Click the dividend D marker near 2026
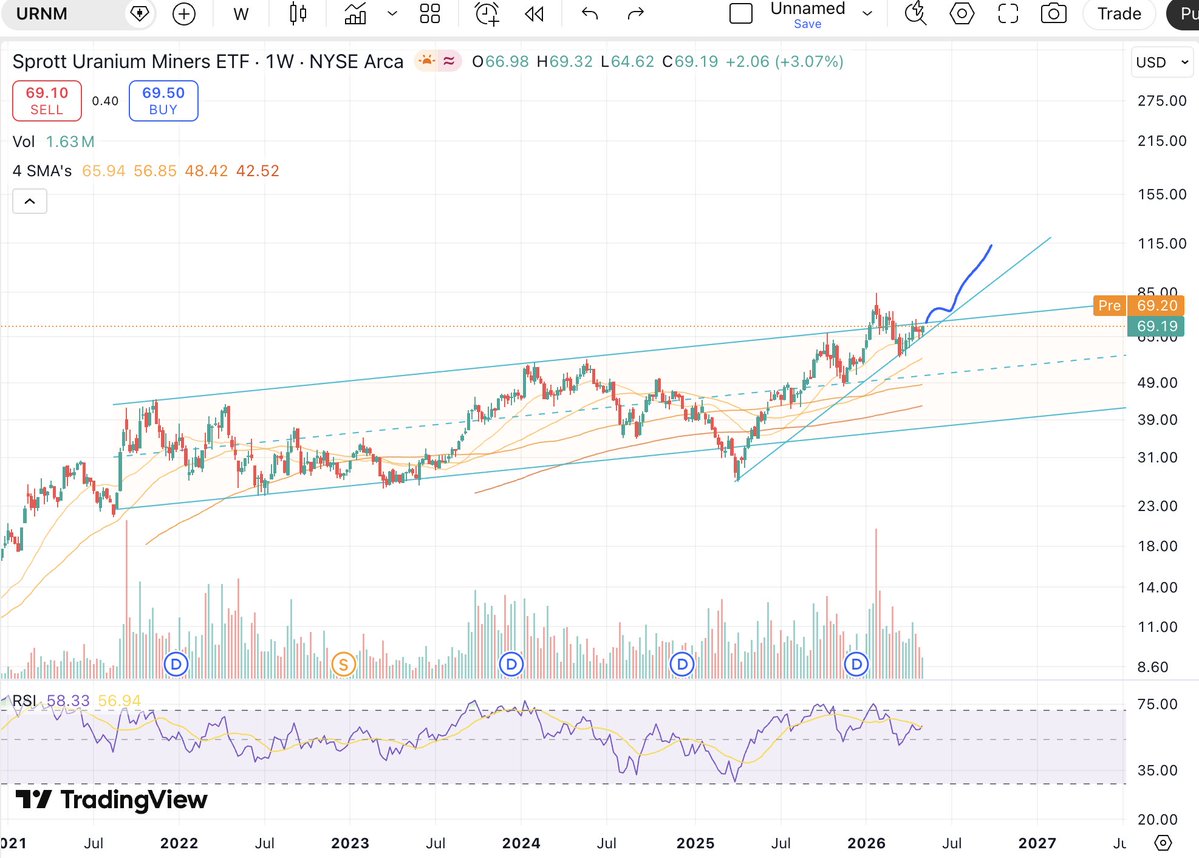The width and height of the screenshot is (1199, 858). [x=856, y=664]
